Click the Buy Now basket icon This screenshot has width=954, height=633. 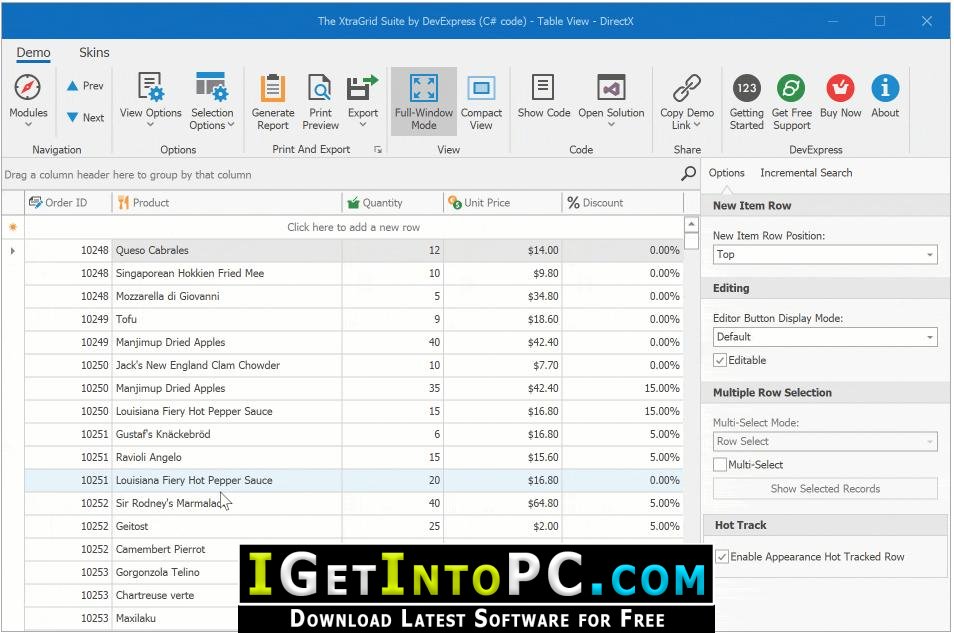coord(840,88)
